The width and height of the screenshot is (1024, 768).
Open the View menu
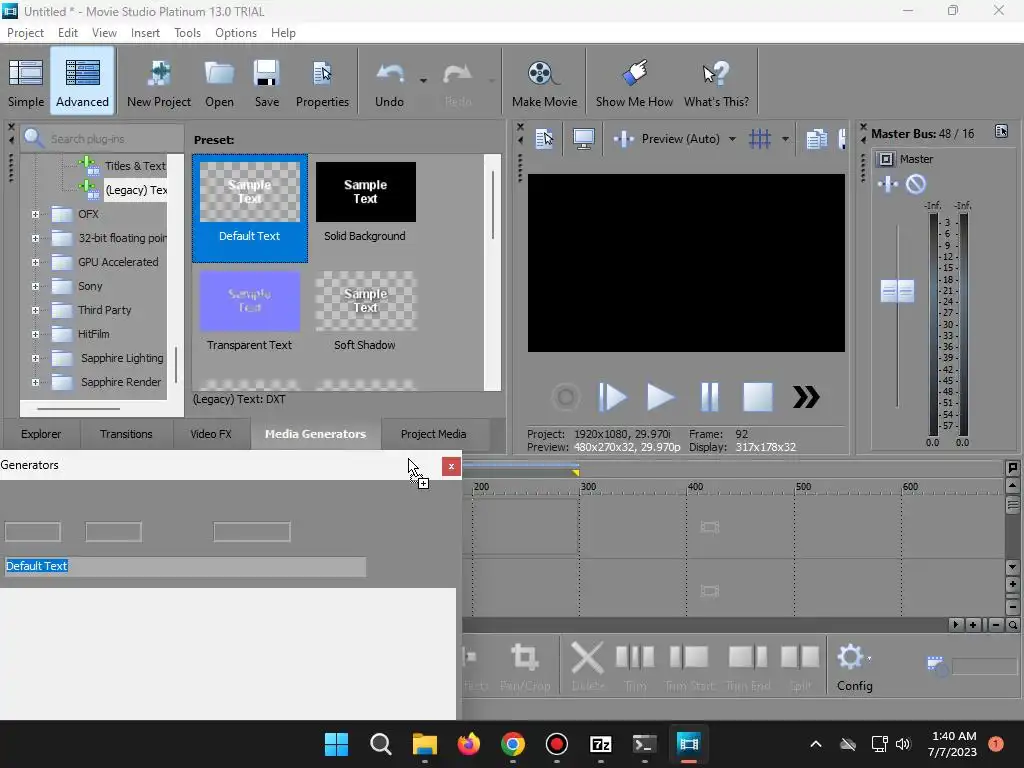point(104,33)
